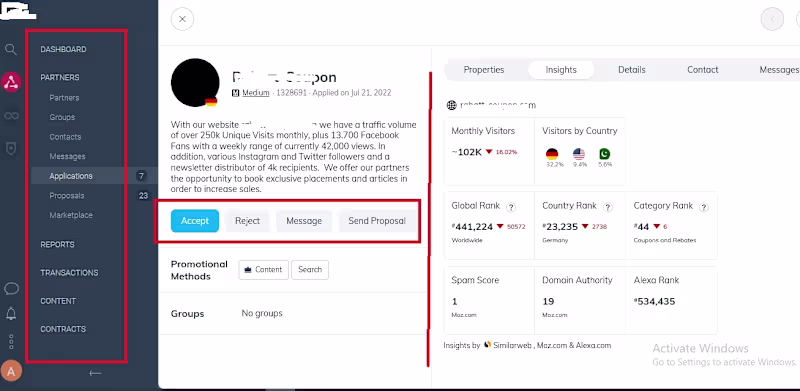The width and height of the screenshot is (800, 391).
Task: Click the Message button
Action: pos(304,221)
